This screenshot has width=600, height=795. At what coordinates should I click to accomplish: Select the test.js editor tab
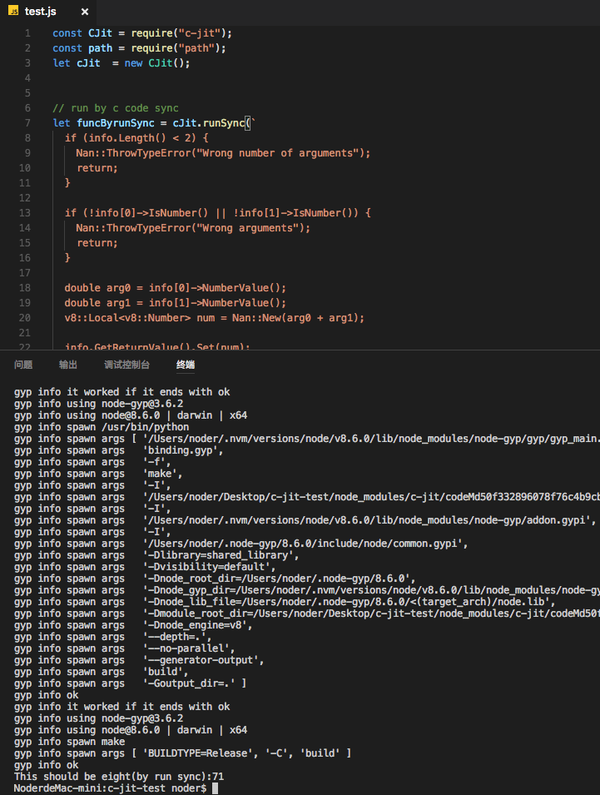(48, 11)
